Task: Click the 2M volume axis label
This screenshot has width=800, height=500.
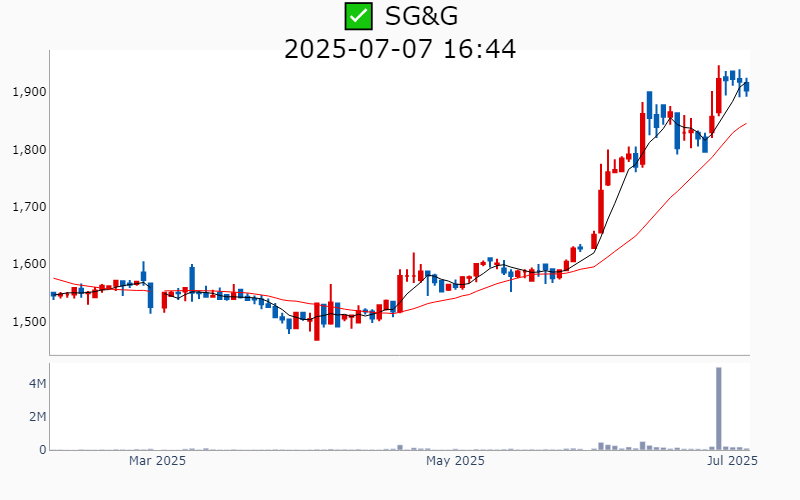Action: click(37, 417)
